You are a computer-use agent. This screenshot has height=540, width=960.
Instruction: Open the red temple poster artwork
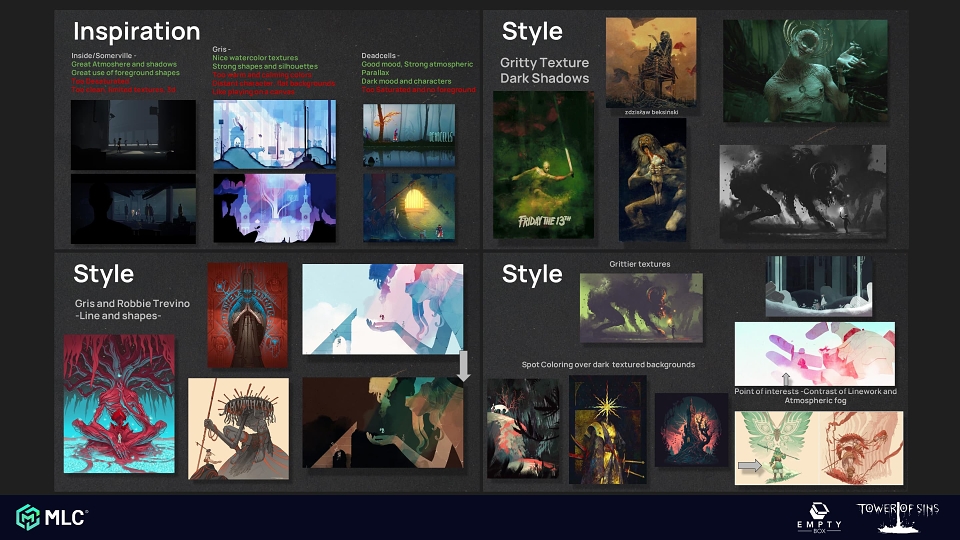pyautogui.click(x=247, y=316)
